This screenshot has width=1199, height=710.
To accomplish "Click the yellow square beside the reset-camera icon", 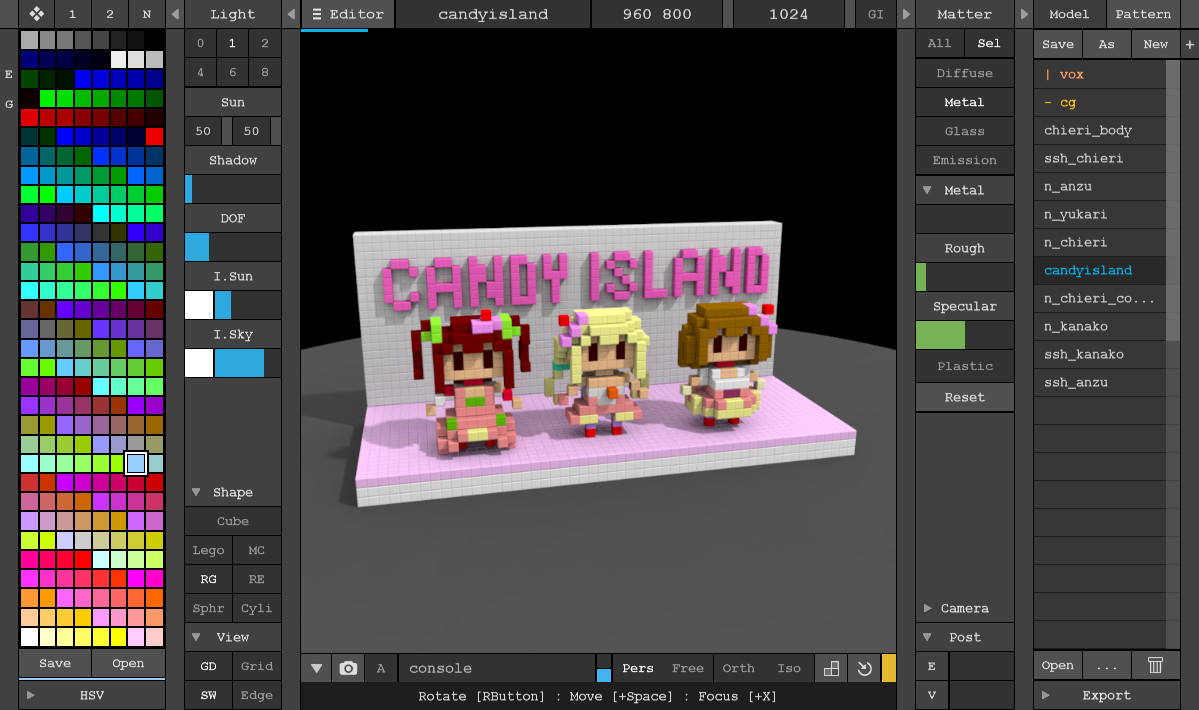I will [889, 668].
